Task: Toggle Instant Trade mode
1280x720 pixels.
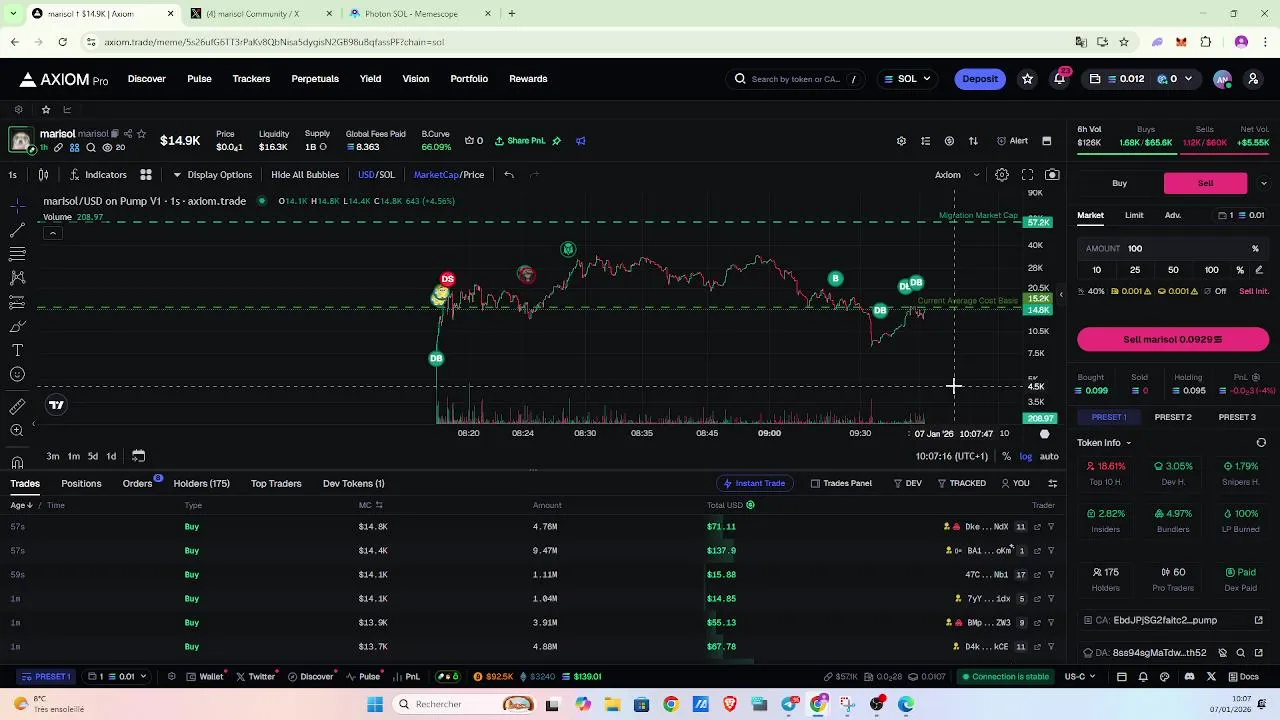Action: pos(754,484)
